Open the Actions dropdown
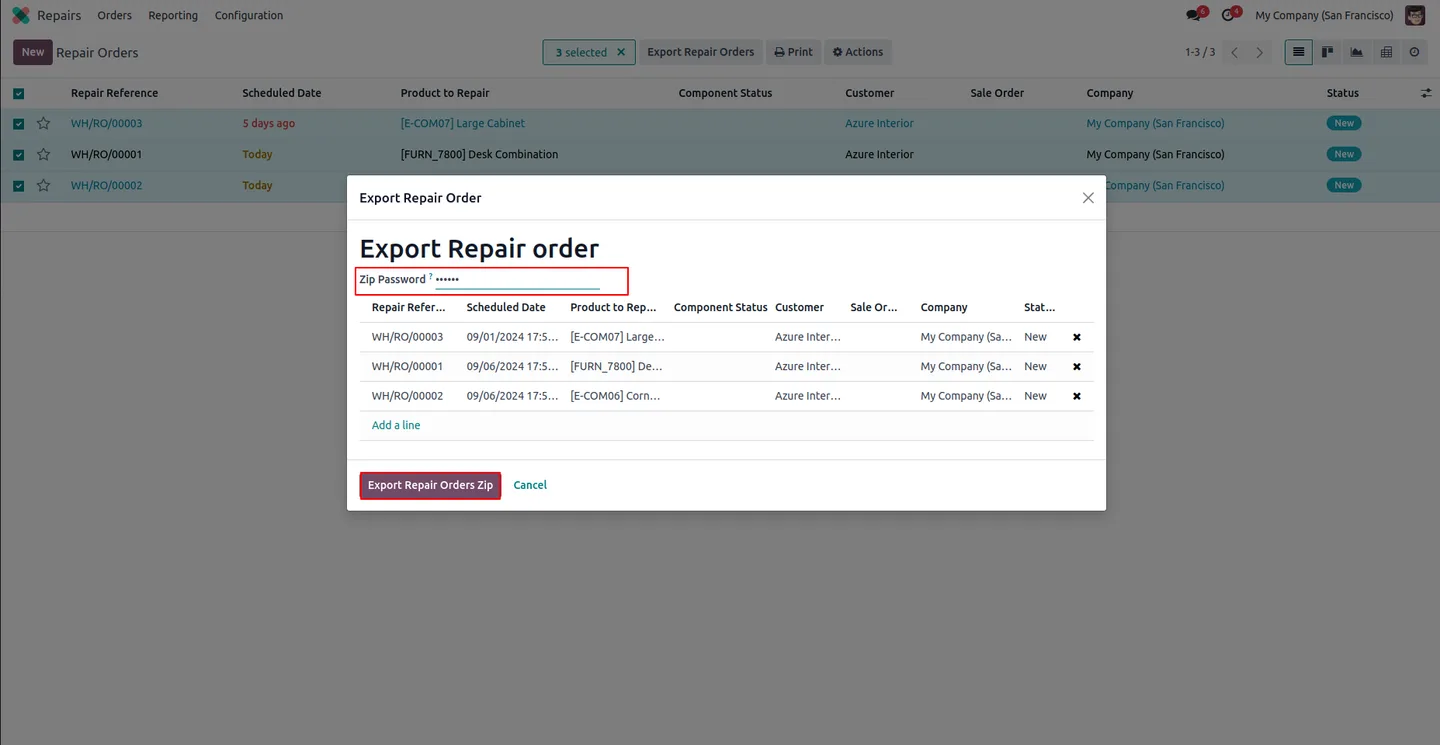The height and width of the screenshot is (745, 1440). click(858, 52)
